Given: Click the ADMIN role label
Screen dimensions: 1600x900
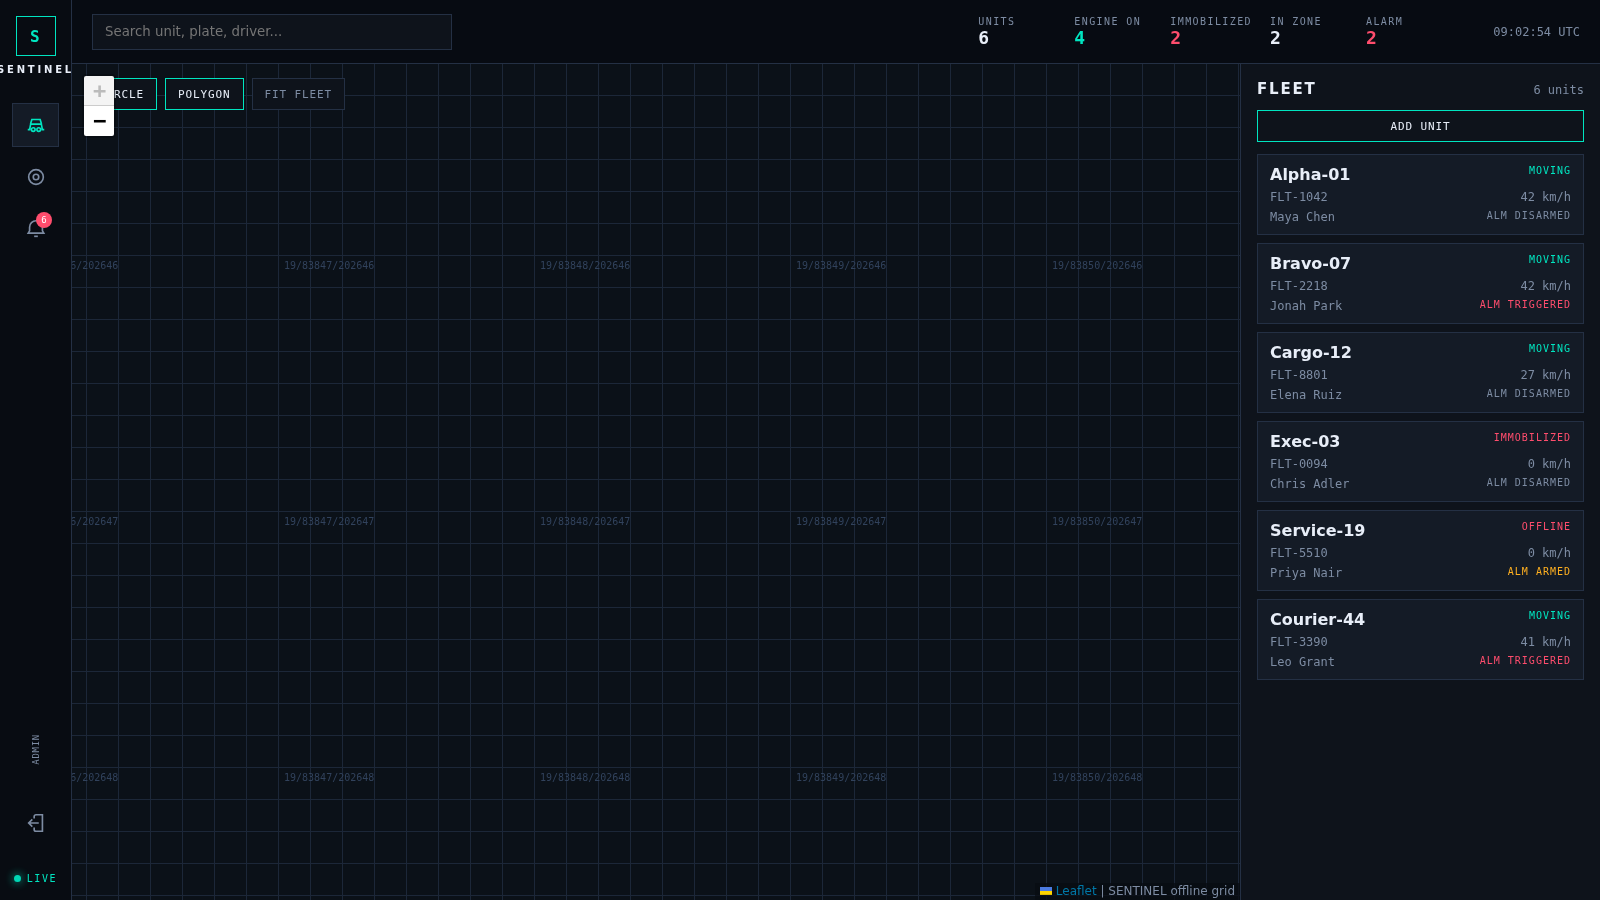Looking at the screenshot, I should [36, 750].
